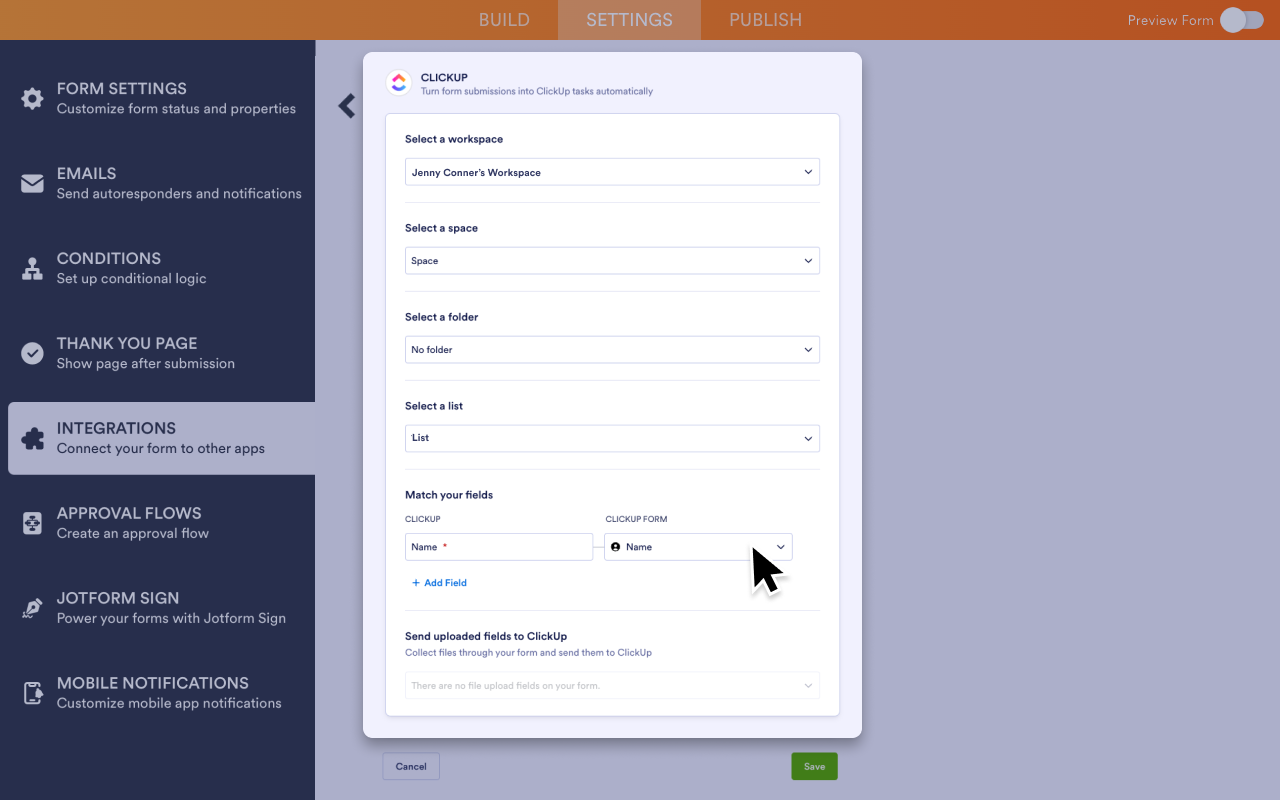Open the file upload fields dropdown
Image resolution: width=1280 pixels, height=800 pixels.
pyautogui.click(x=612, y=685)
